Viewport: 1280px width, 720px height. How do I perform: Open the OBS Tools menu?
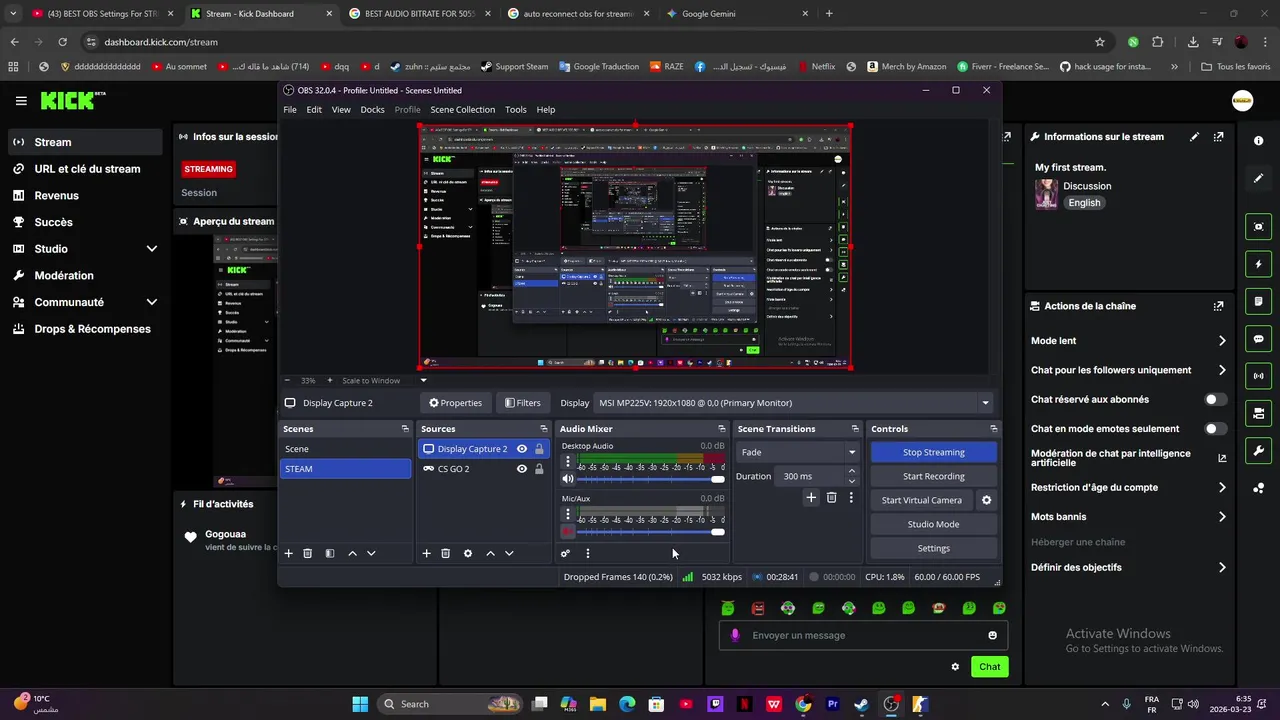tap(515, 110)
